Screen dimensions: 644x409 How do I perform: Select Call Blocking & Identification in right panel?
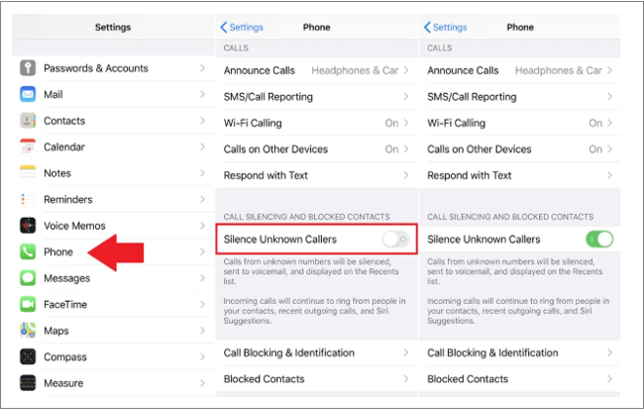[x=520, y=353]
